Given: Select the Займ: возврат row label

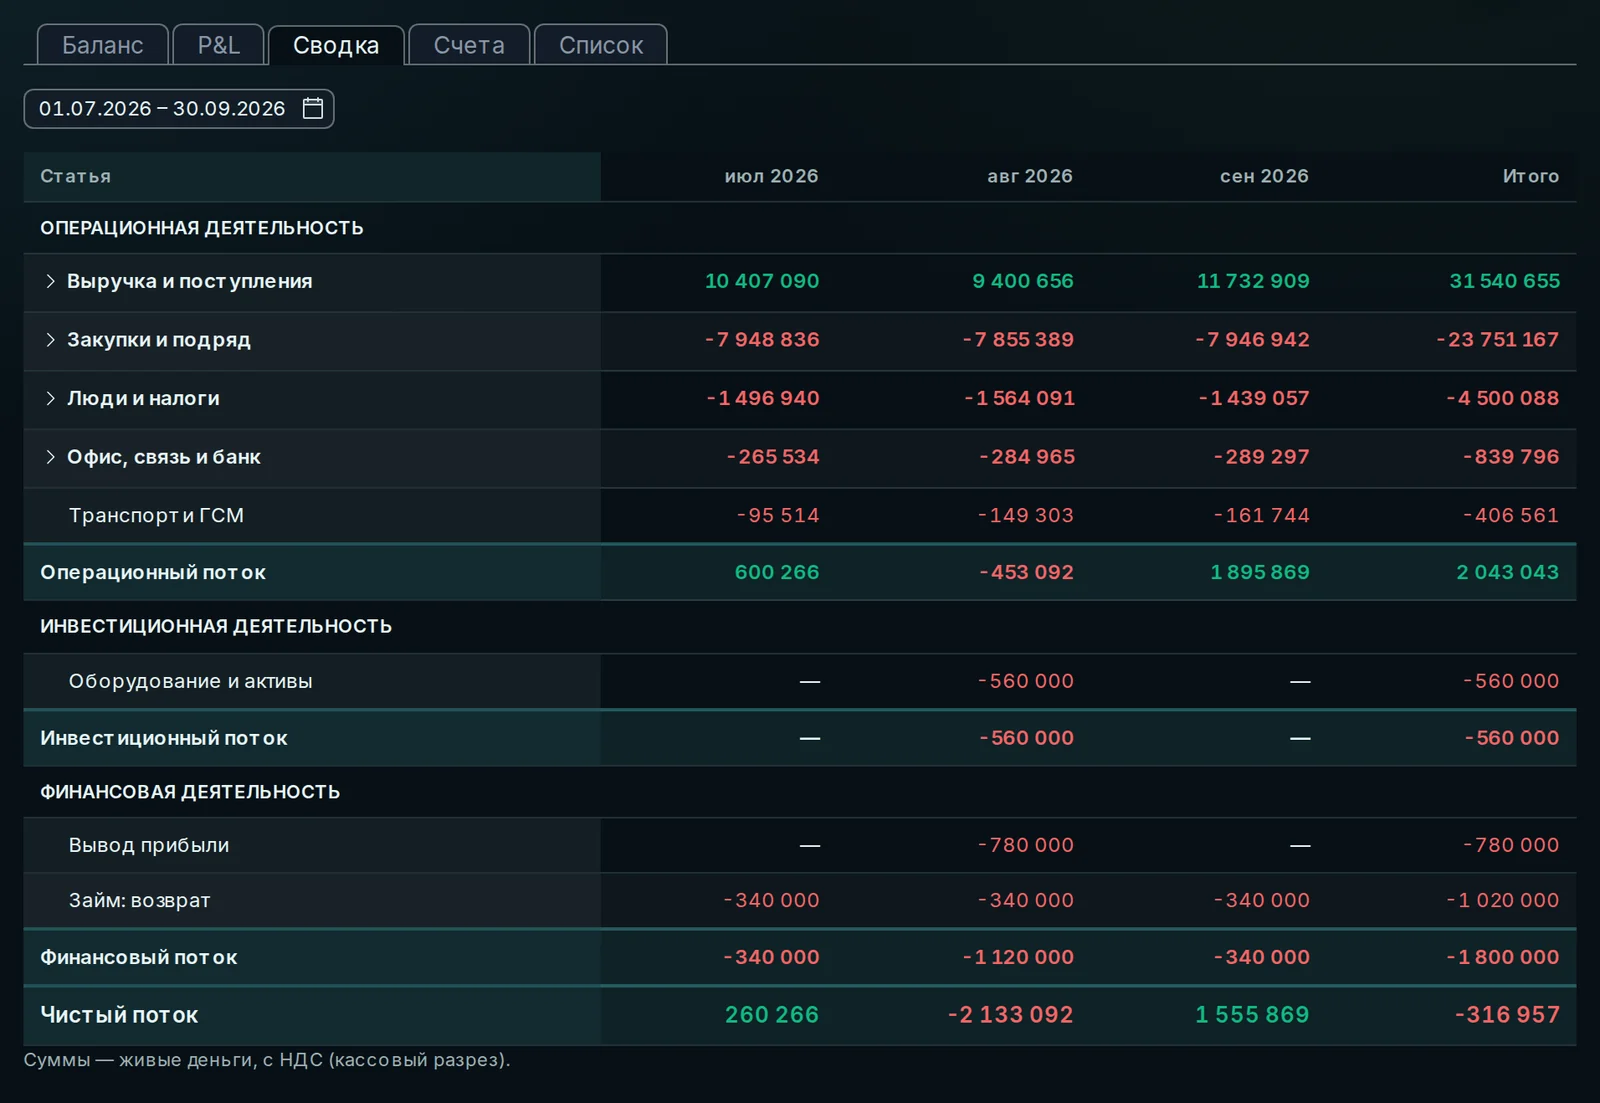Looking at the screenshot, I should pyautogui.click(x=139, y=900).
